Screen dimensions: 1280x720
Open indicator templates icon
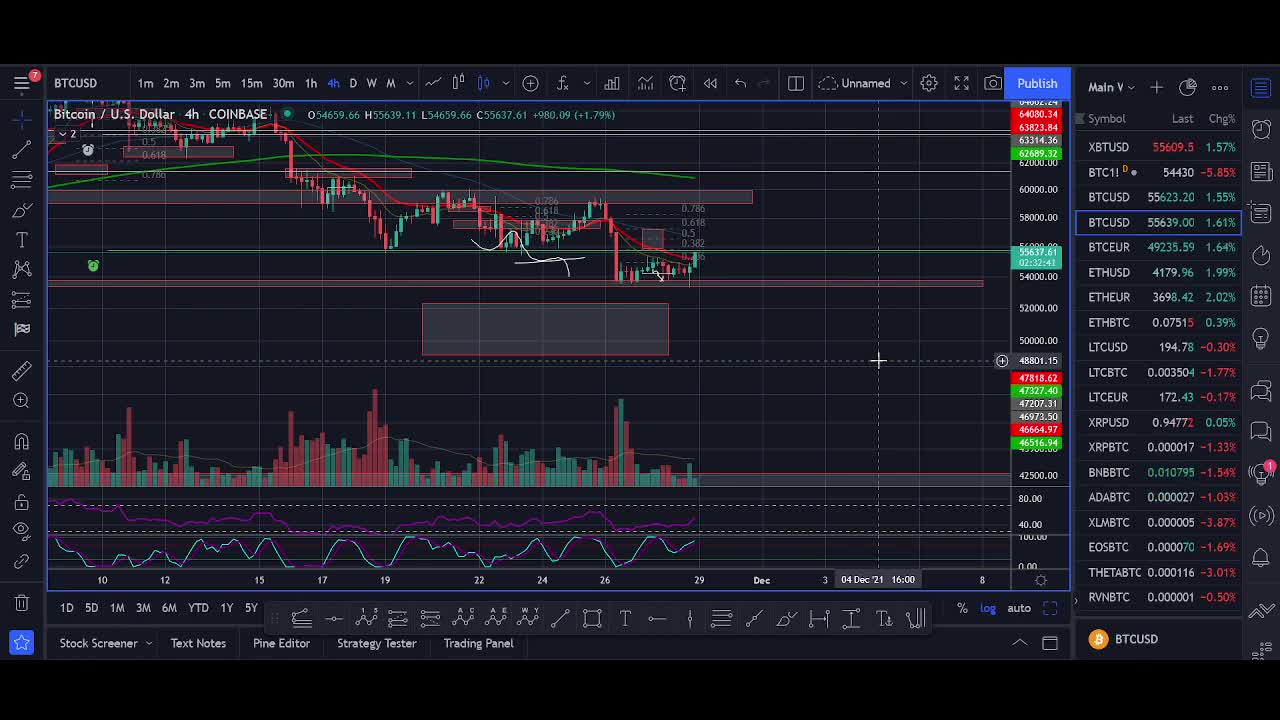click(645, 83)
